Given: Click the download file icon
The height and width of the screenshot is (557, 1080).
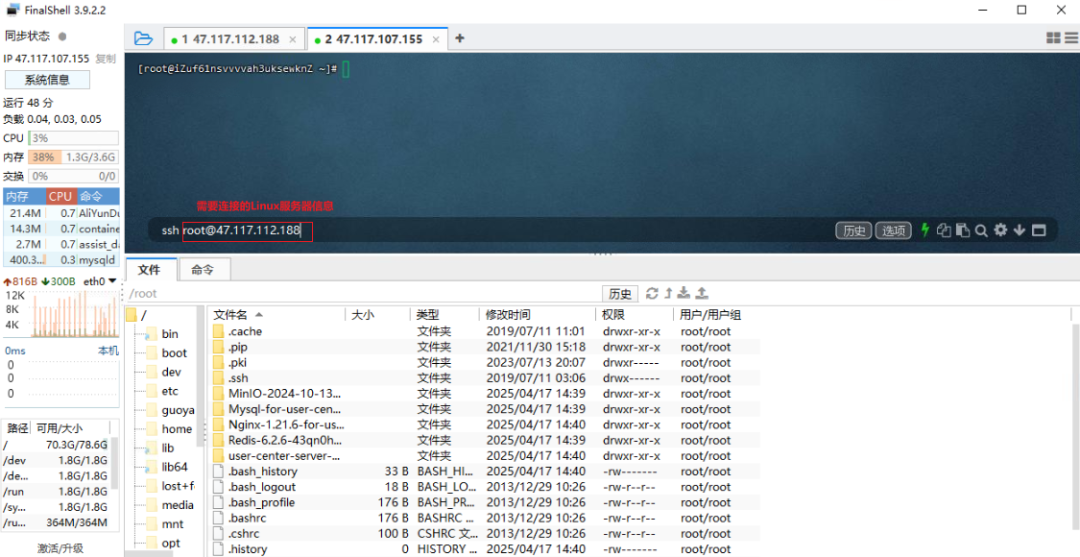Looking at the screenshot, I should pyautogui.click(x=683, y=293).
